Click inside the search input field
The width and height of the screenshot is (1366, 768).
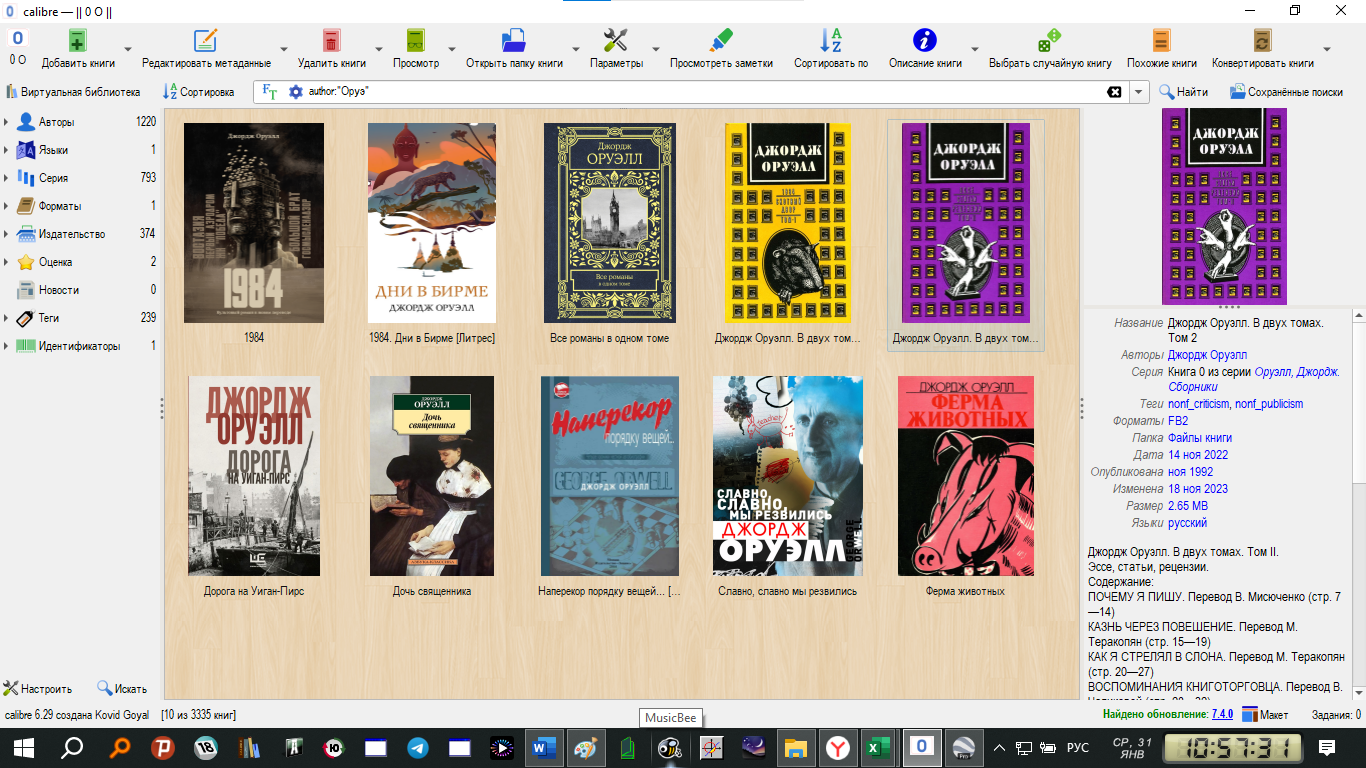click(x=700, y=92)
